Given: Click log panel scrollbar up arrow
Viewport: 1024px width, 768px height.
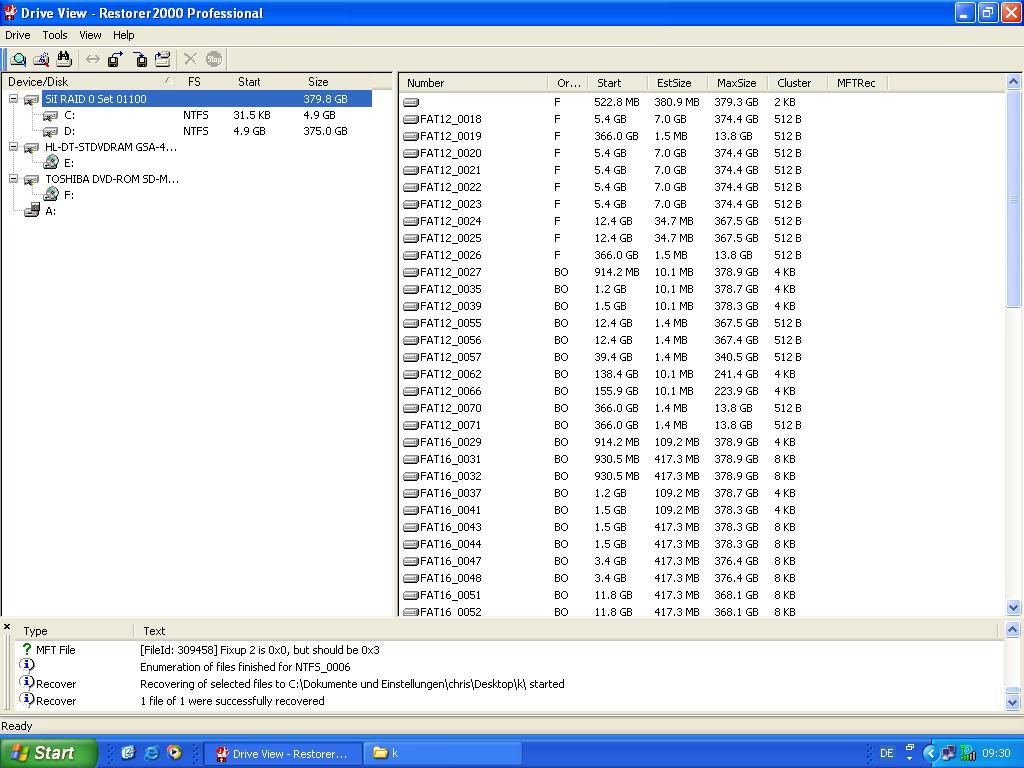Looking at the screenshot, I should [1012, 630].
